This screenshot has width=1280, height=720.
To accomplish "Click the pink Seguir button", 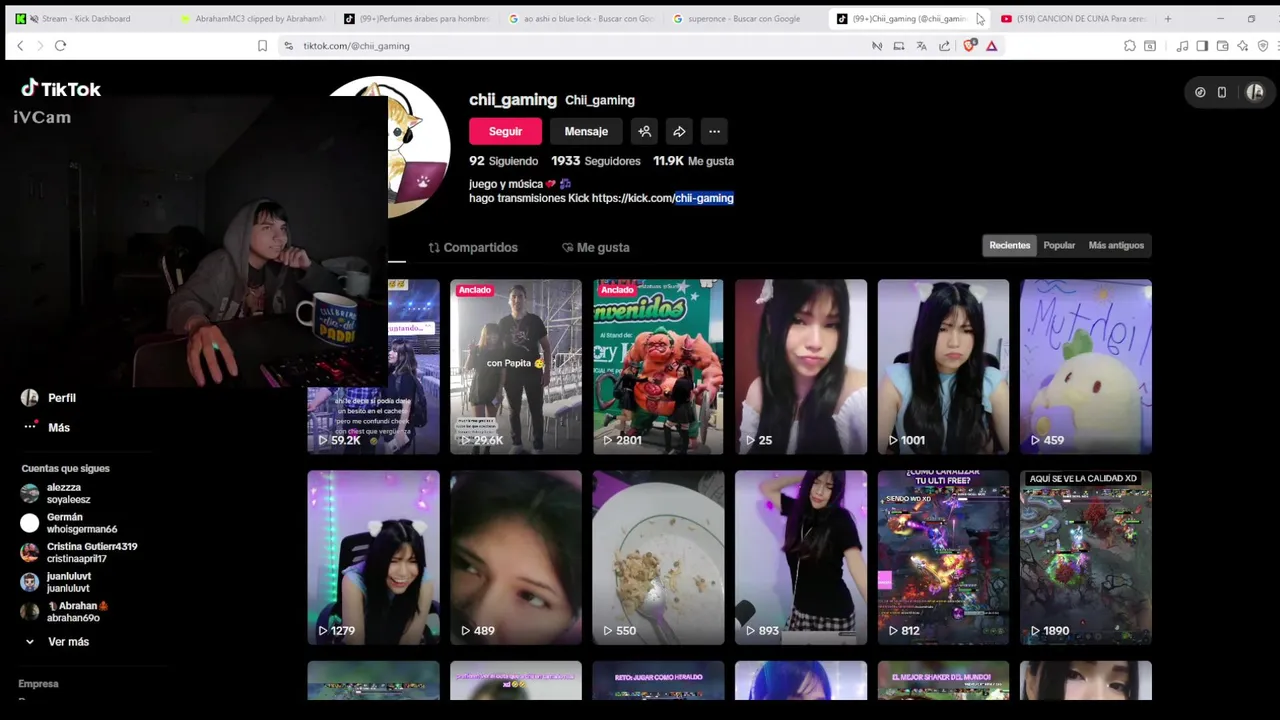I will point(505,131).
